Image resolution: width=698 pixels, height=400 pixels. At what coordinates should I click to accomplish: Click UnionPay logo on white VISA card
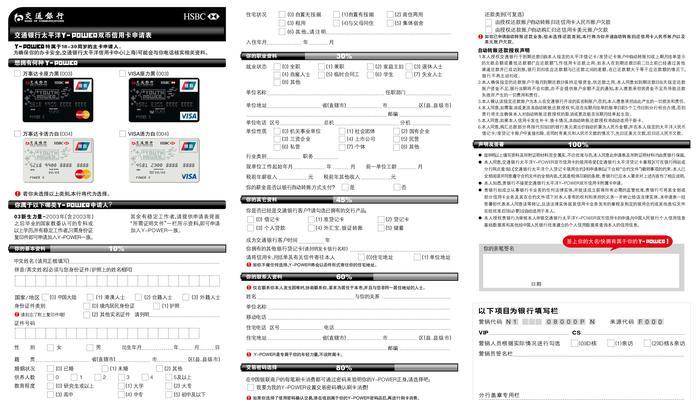(189, 146)
